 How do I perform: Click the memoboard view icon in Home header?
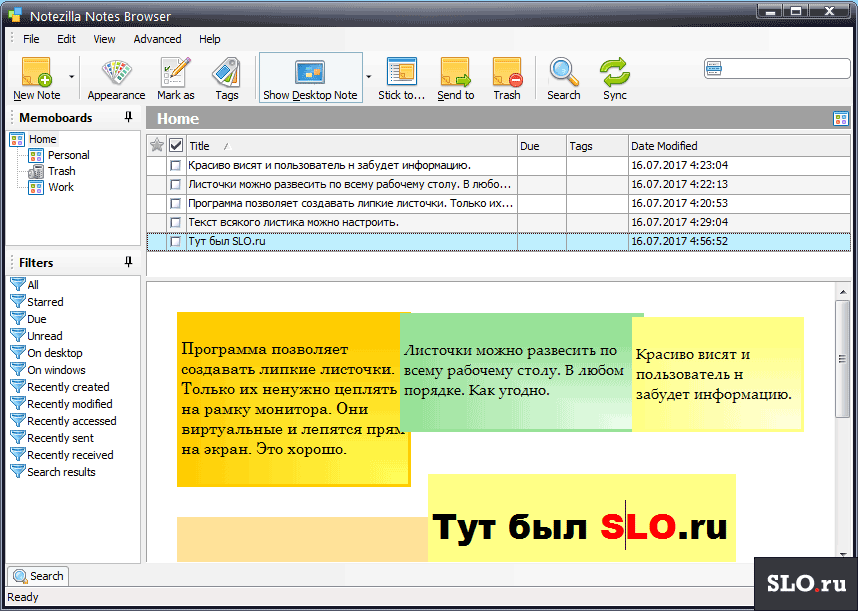(x=840, y=119)
